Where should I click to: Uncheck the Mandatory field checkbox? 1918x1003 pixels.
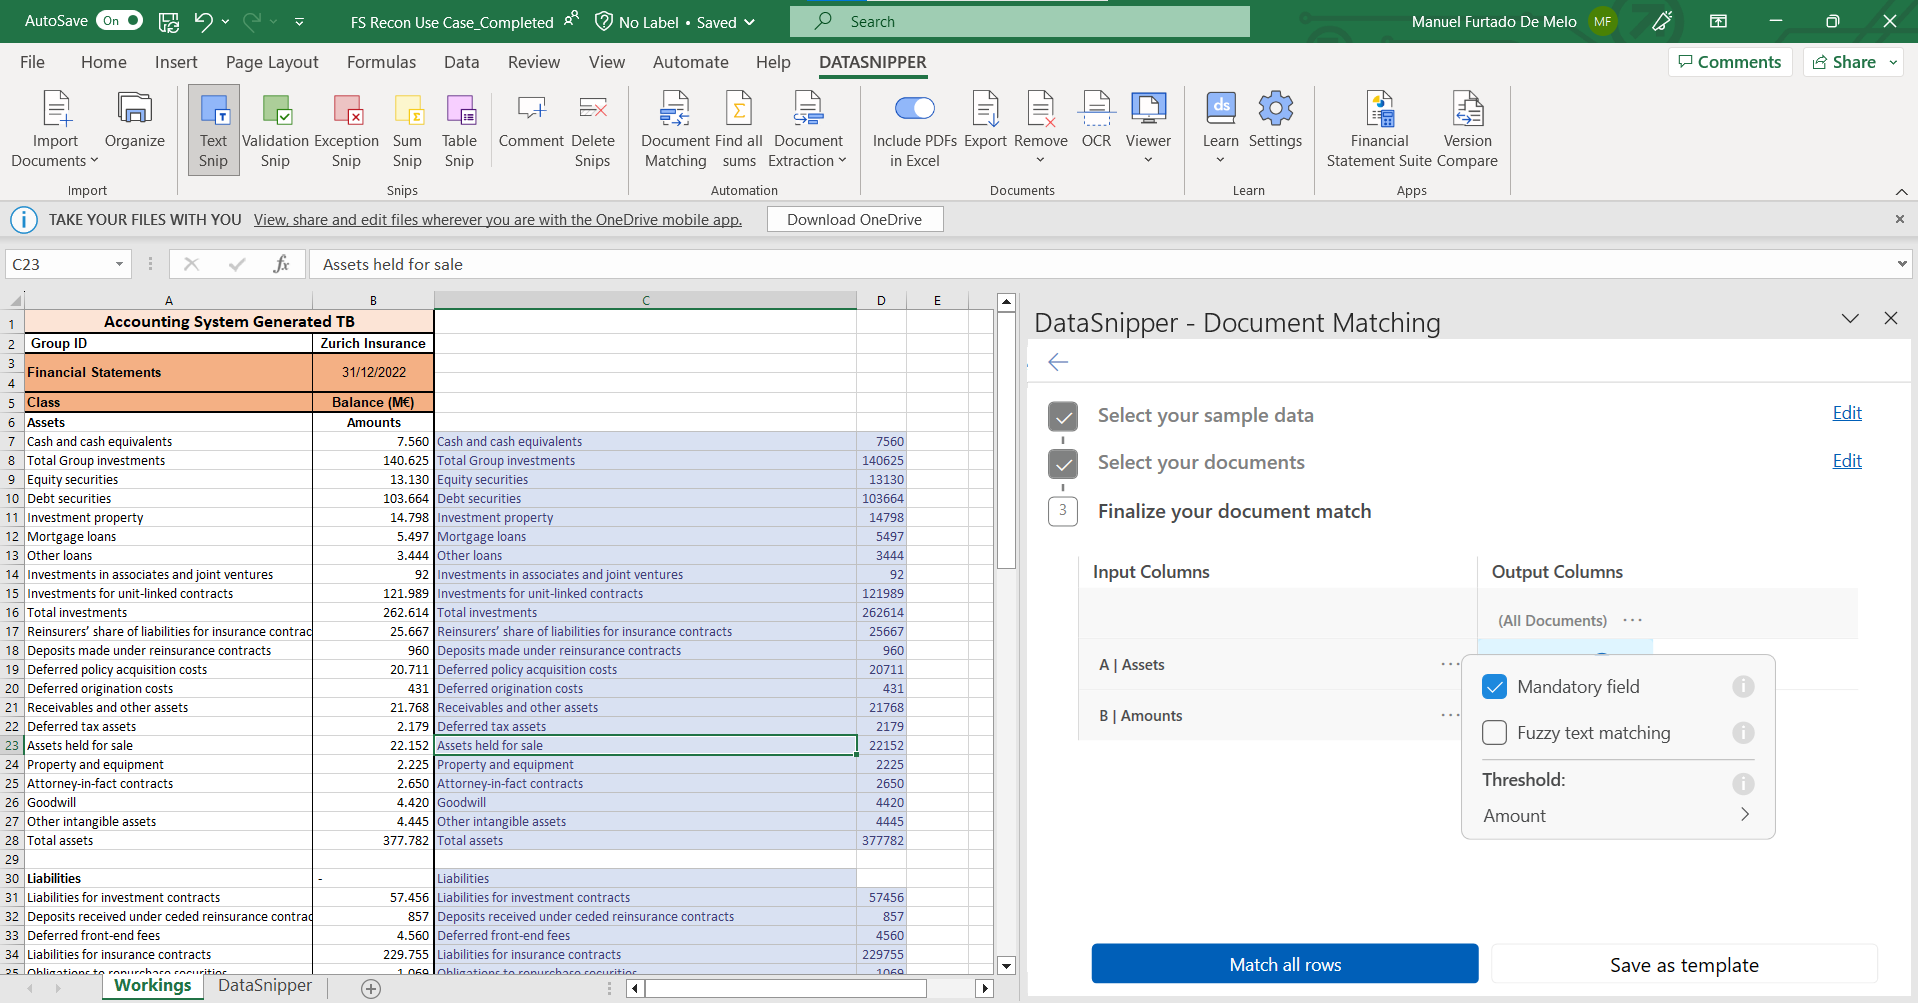1494,687
